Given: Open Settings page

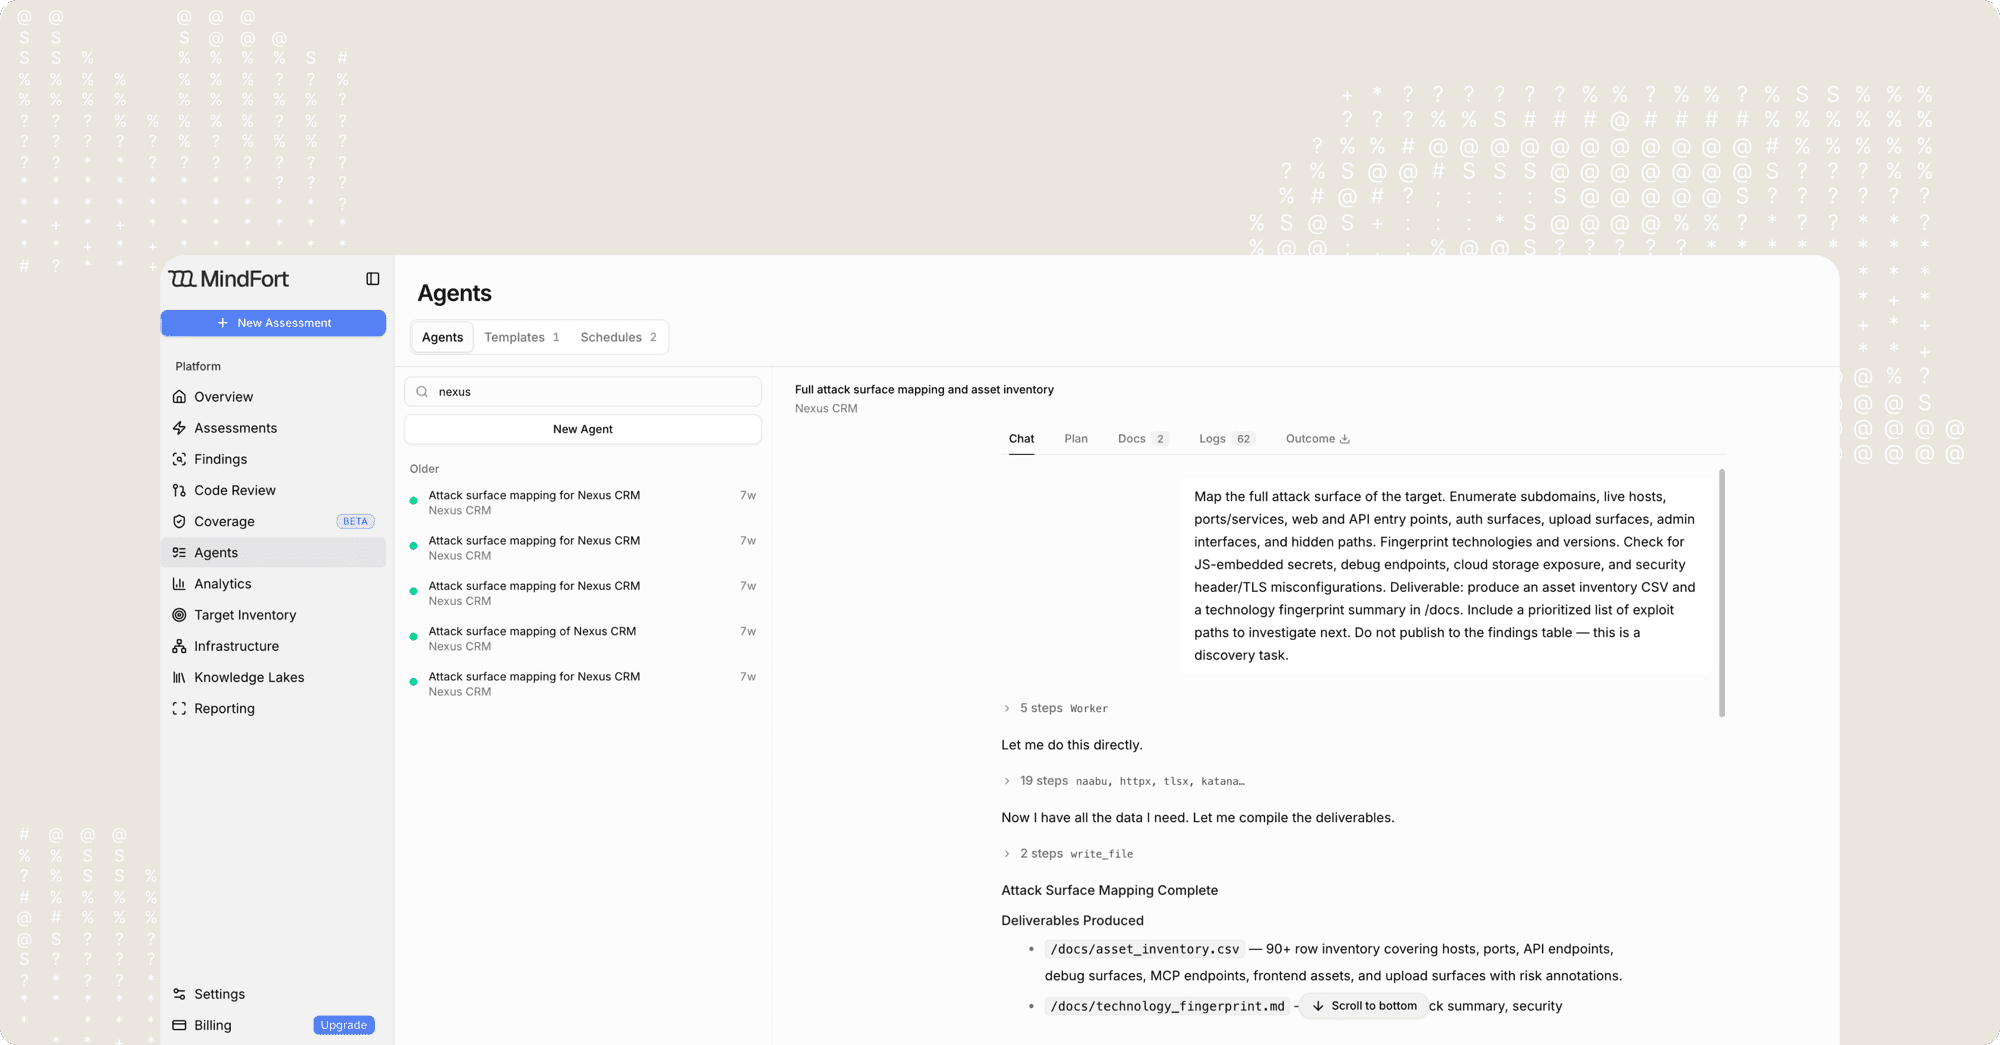Looking at the screenshot, I should coord(273,994).
